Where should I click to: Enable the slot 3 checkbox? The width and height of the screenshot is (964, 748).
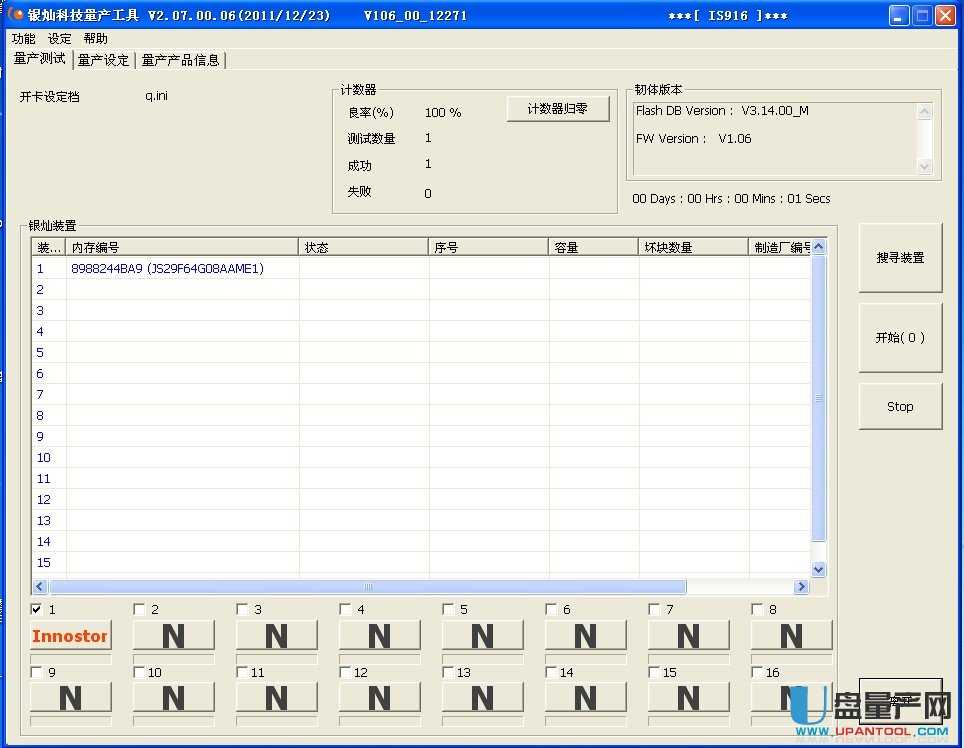coord(243,609)
